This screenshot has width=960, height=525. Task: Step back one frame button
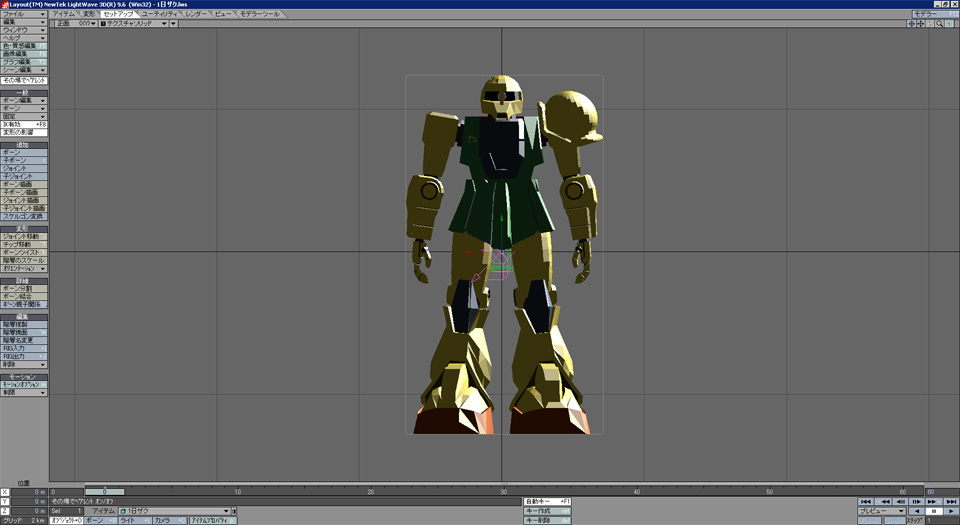[901, 502]
